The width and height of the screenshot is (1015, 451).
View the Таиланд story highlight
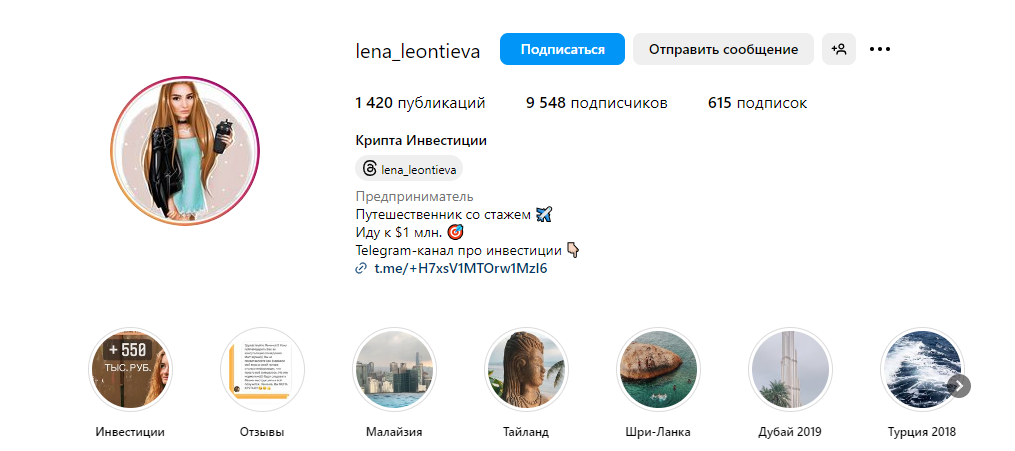526,369
